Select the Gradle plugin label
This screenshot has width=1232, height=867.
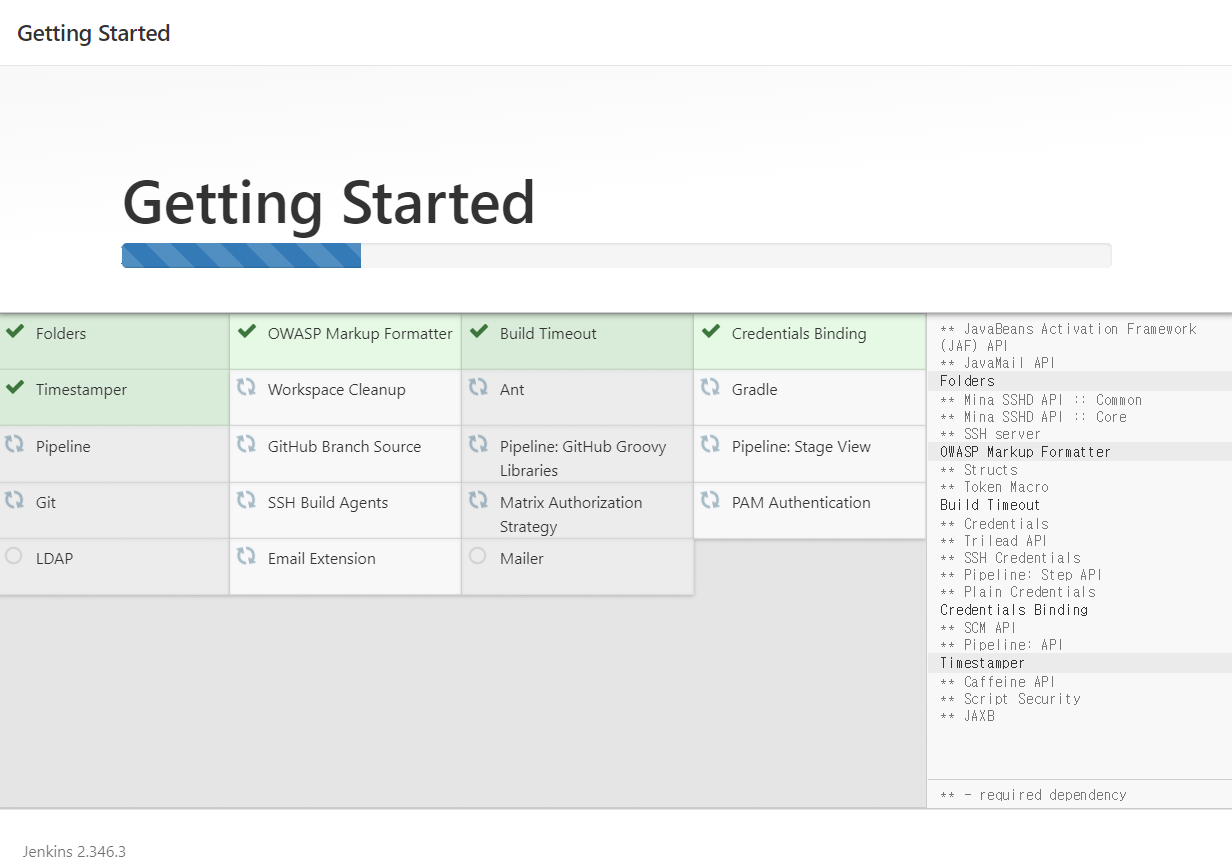755,390
